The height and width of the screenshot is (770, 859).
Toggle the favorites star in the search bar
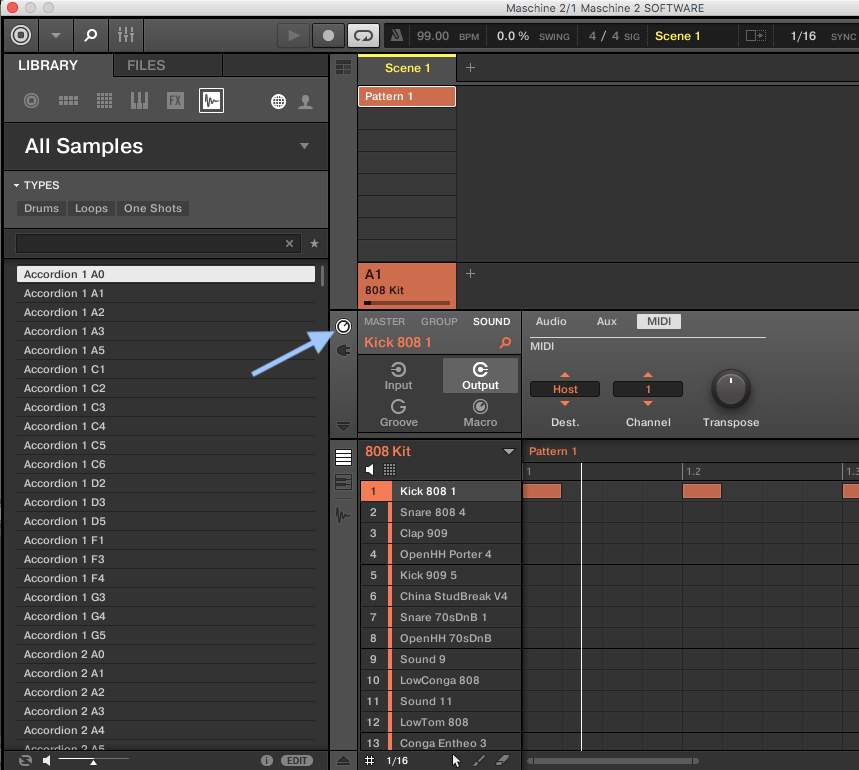tap(314, 243)
